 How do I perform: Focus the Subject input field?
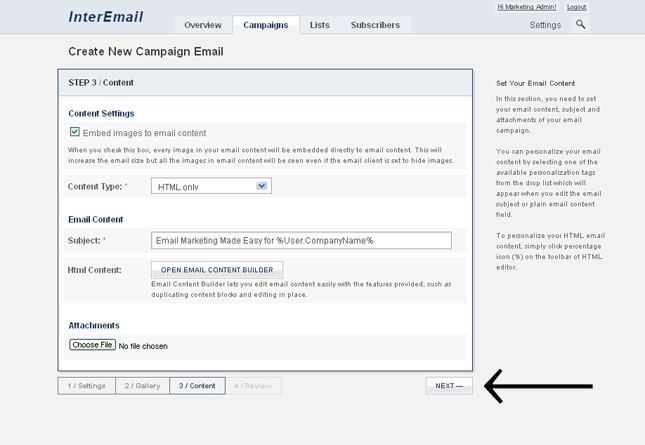pos(301,240)
